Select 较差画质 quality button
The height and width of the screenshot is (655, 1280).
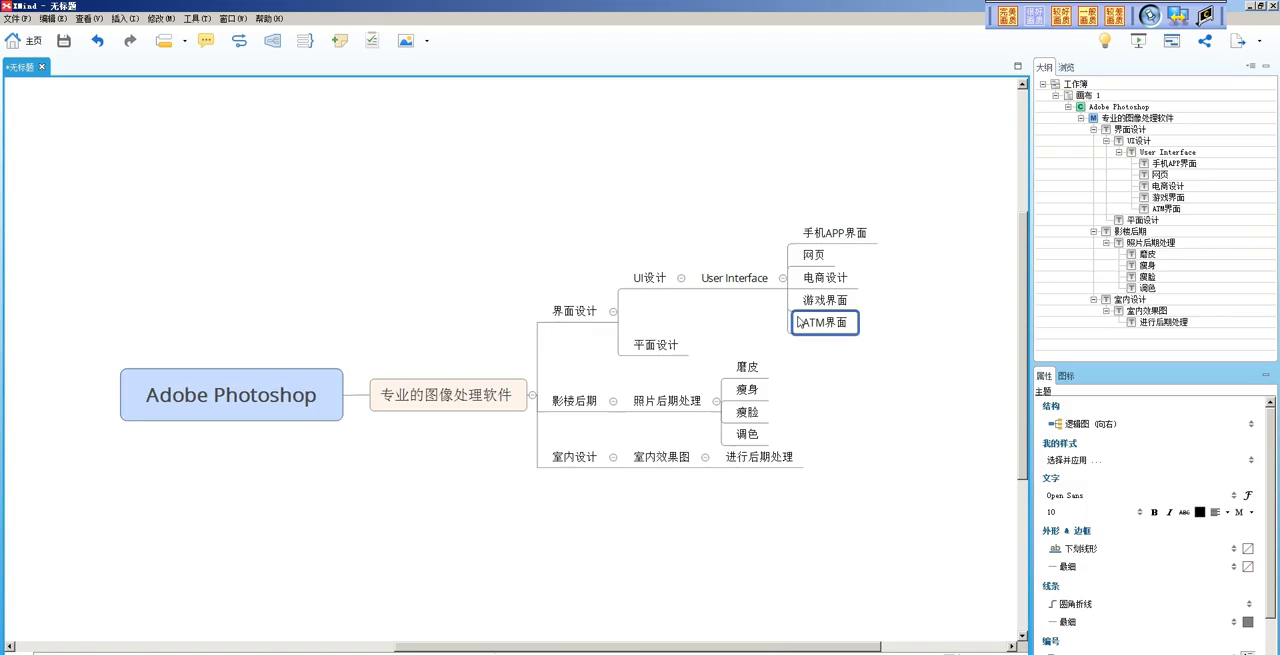(x=1115, y=15)
